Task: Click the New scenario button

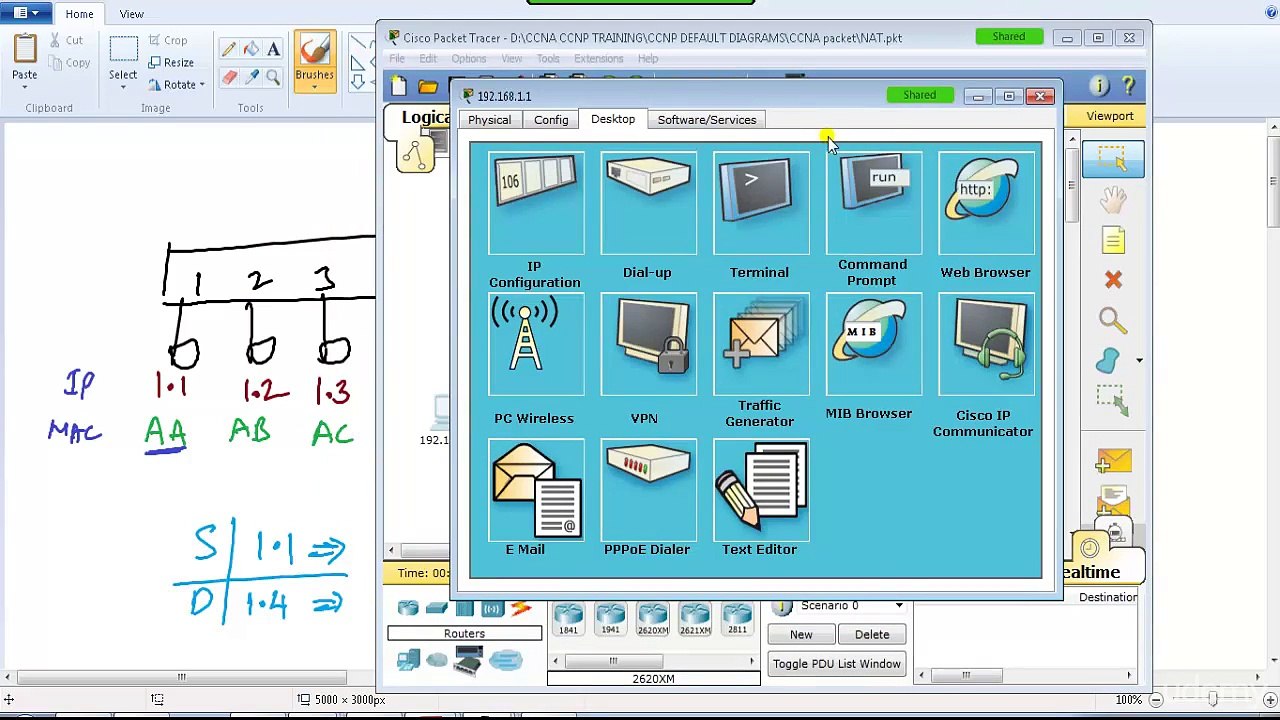Action: [801, 635]
